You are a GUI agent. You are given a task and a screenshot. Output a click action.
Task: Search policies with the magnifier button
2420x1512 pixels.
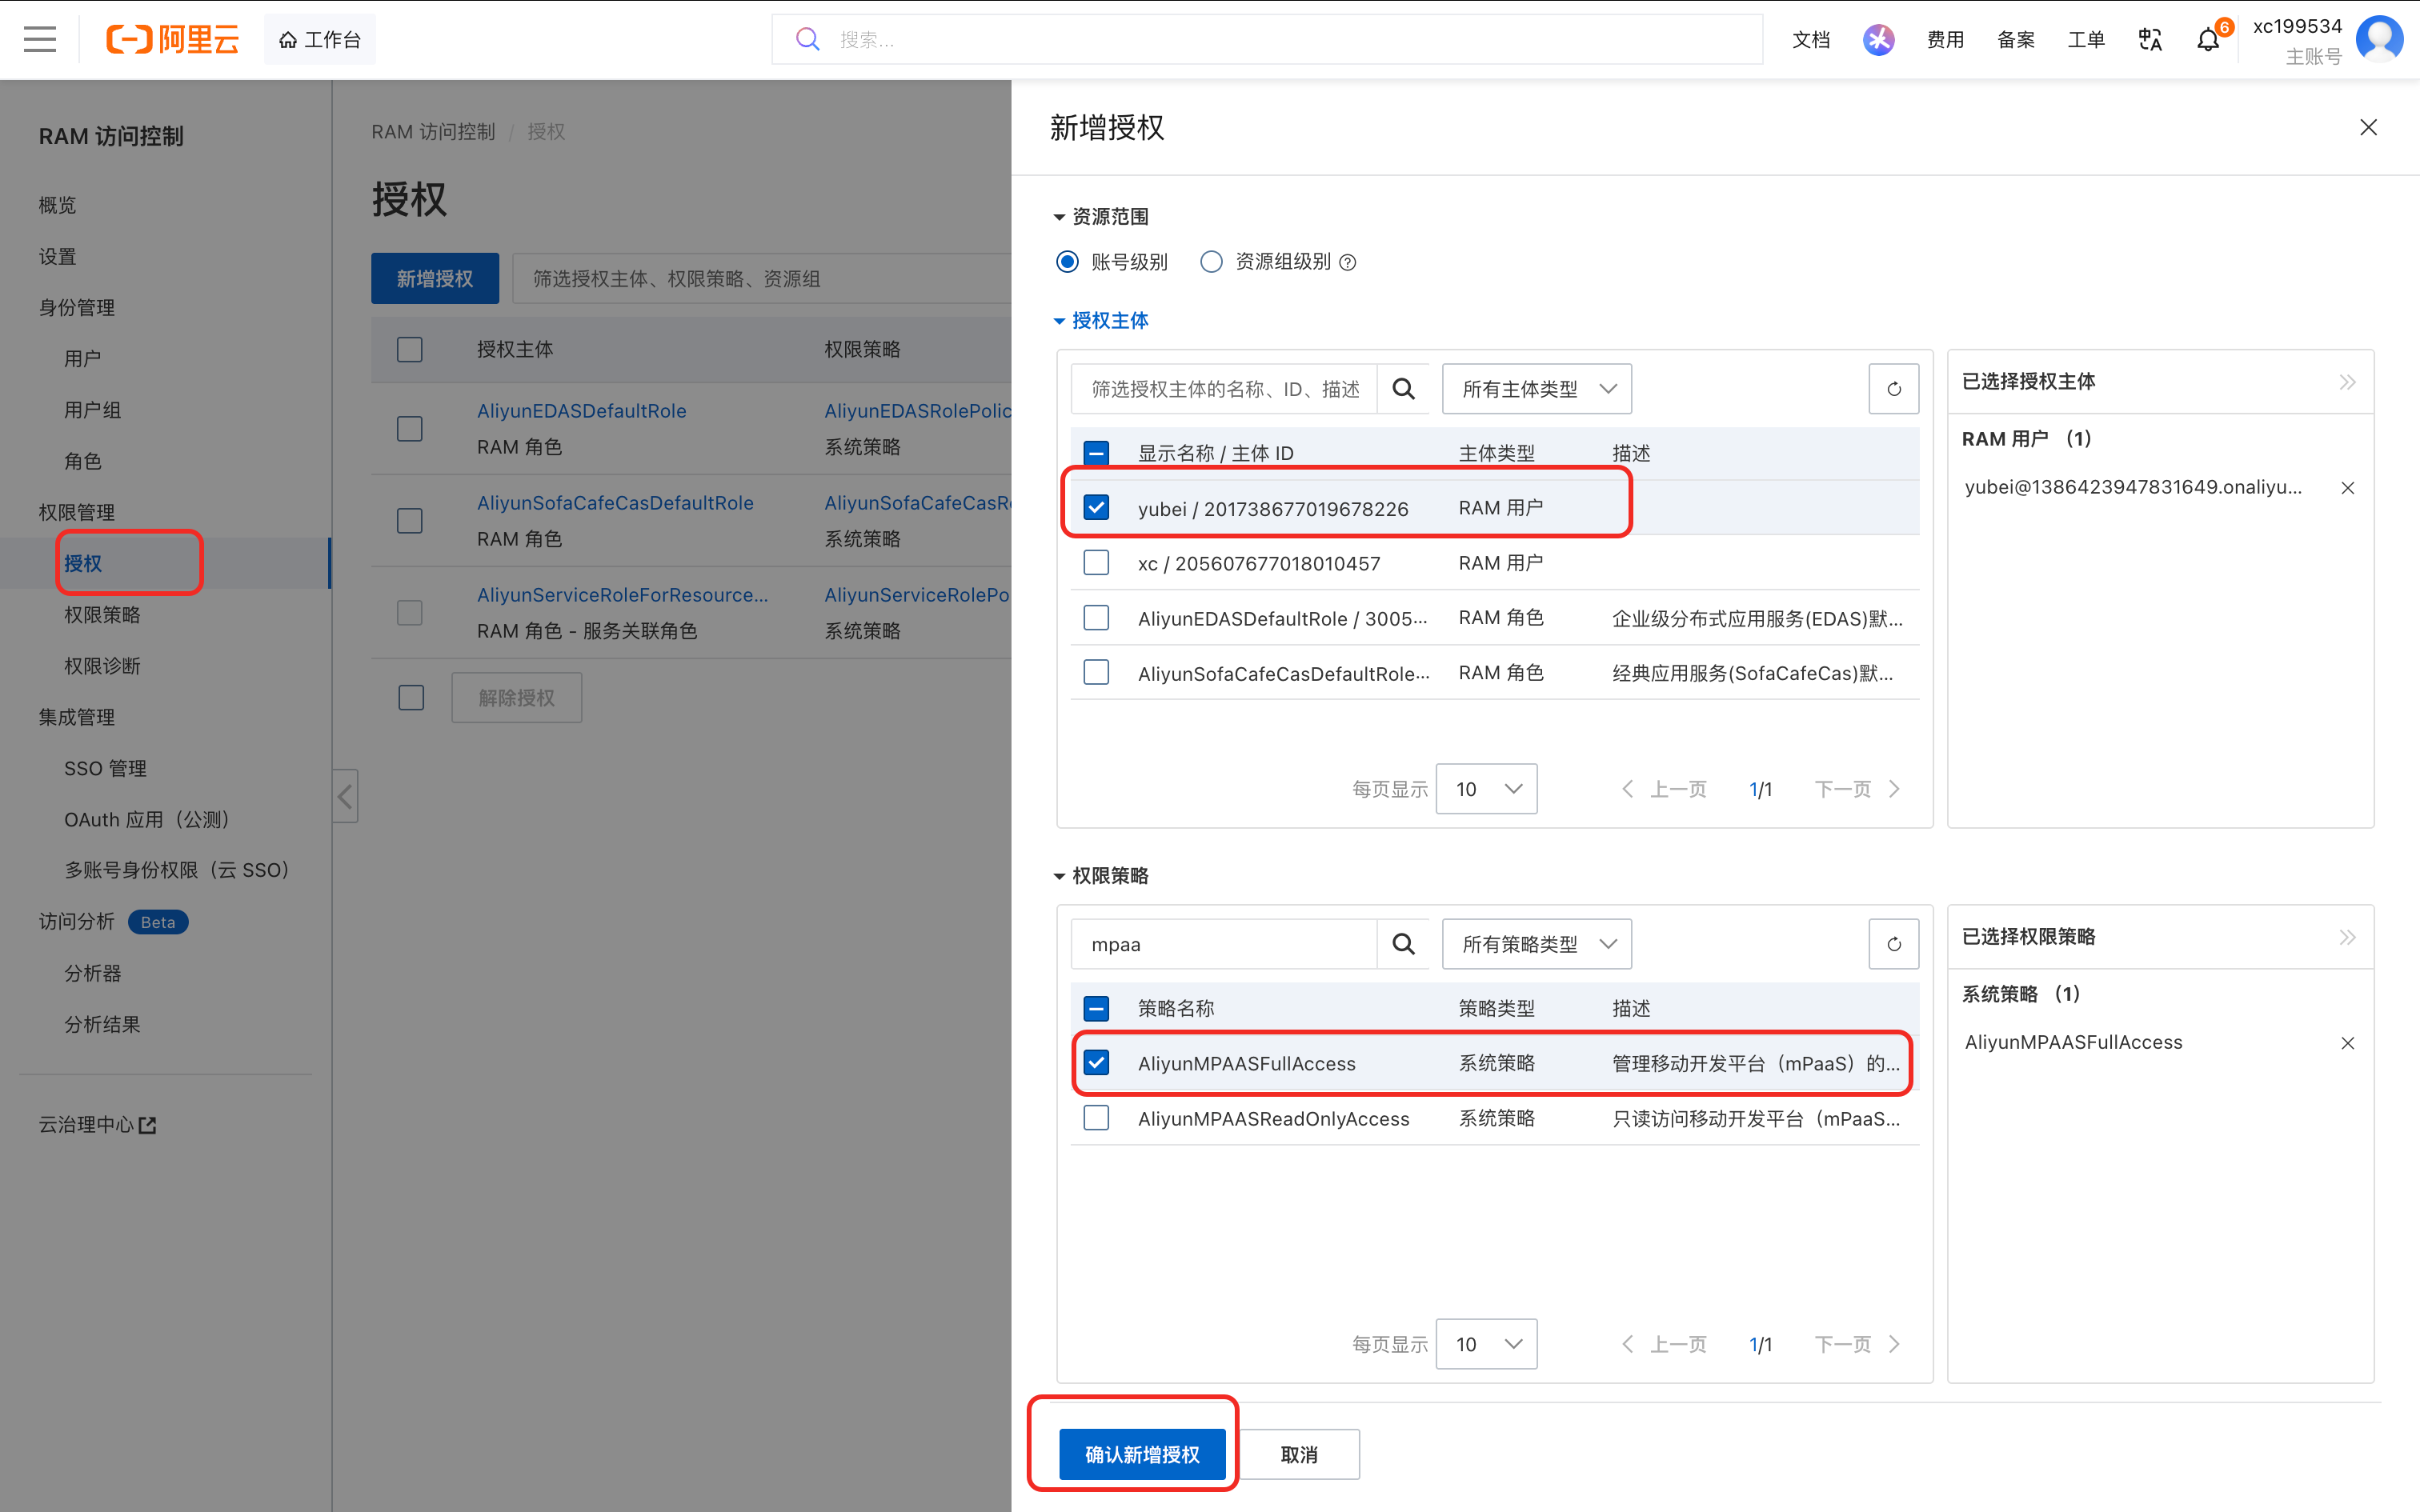(x=1403, y=944)
